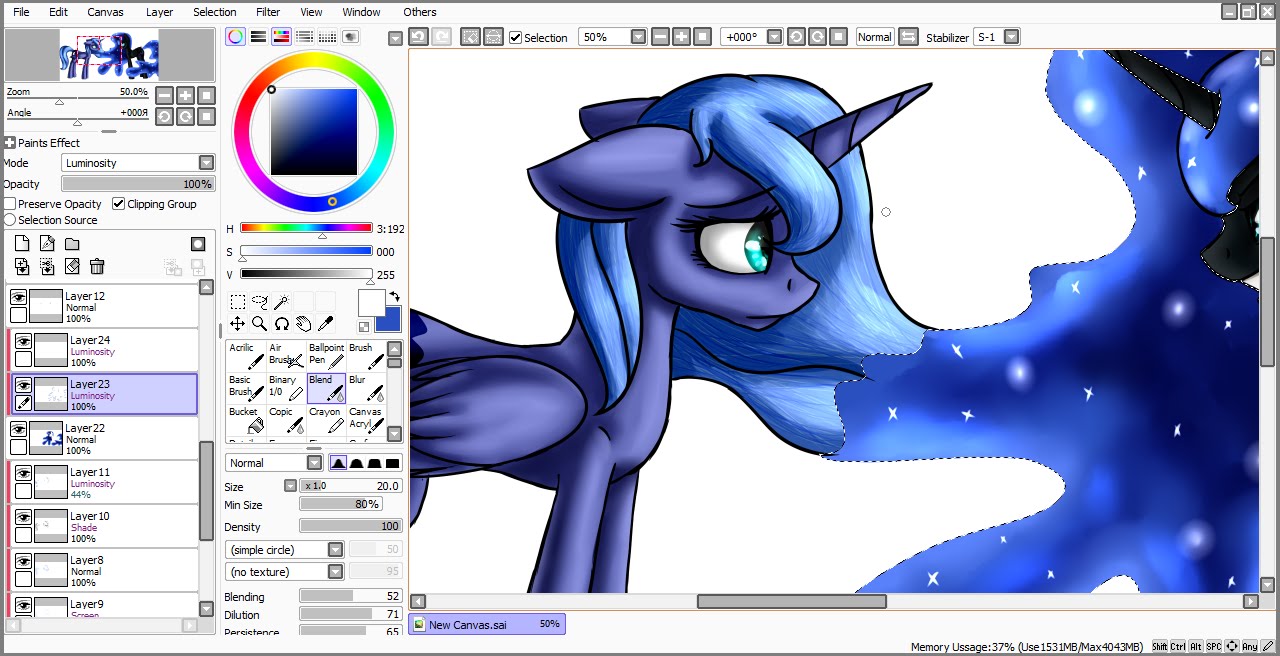Select the move tool
Image resolution: width=1280 pixels, height=656 pixels.
click(x=238, y=323)
